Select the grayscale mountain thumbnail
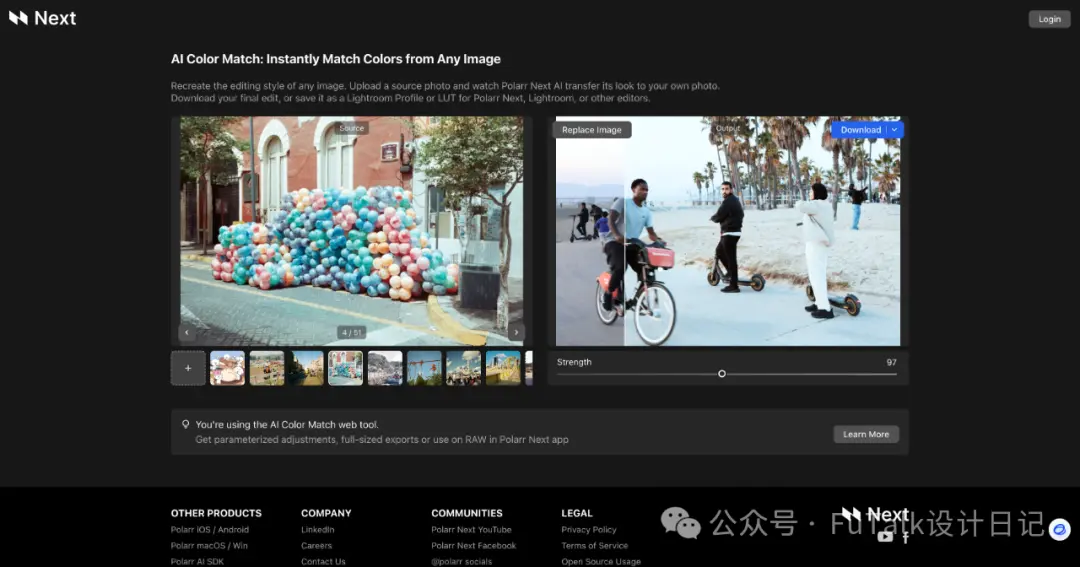The image size is (1080, 567). pyautogui.click(x=385, y=368)
